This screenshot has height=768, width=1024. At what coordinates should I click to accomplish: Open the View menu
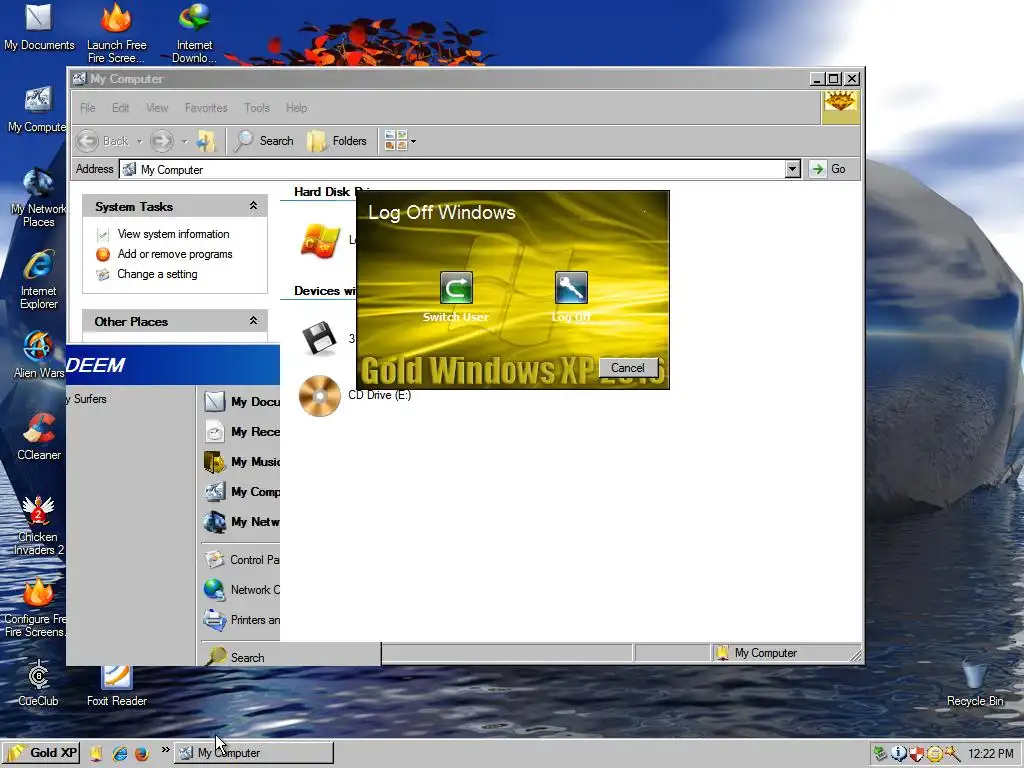[x=157, y=108]
